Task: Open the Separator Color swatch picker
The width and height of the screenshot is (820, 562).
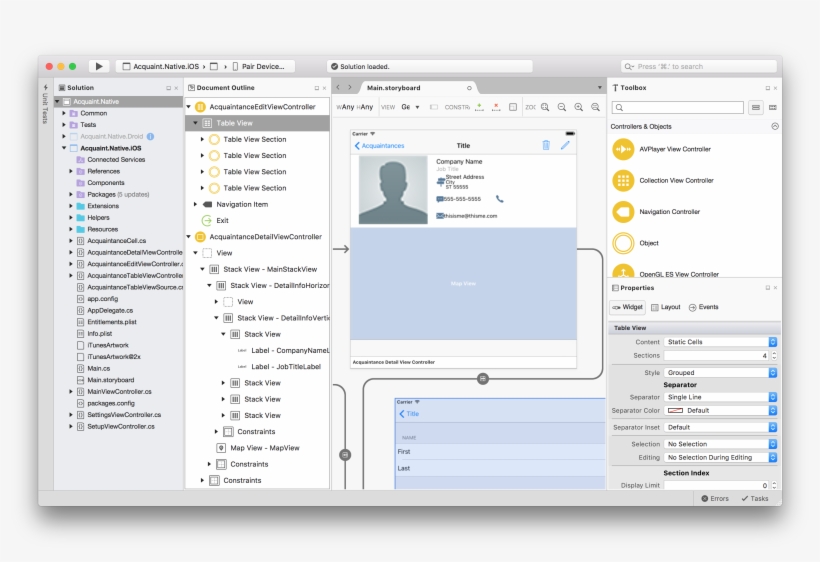Action: click(x=720, y=411)
